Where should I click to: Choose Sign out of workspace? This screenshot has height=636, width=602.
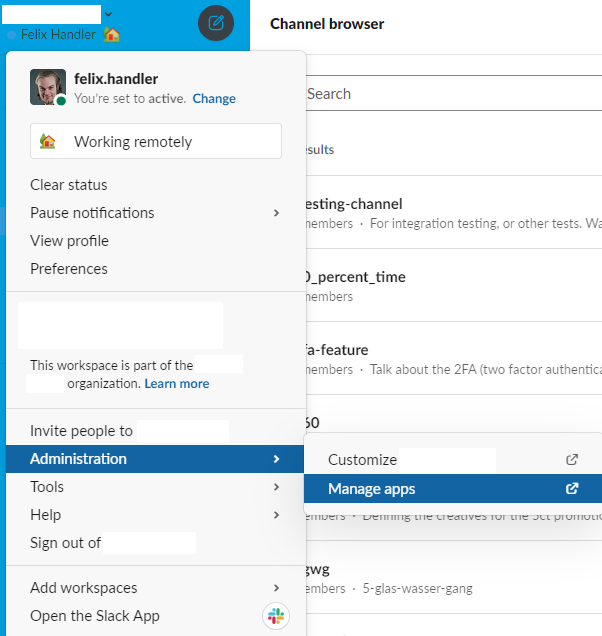[x=155, y=543]
